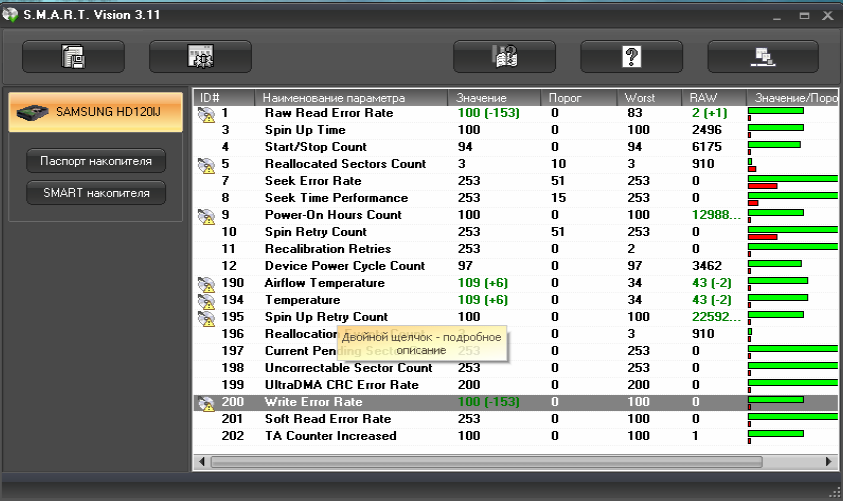Click the network computers toolbar button
Viewport: 843px width, 501px height.
pyautogui.click(x=759, y=57)
